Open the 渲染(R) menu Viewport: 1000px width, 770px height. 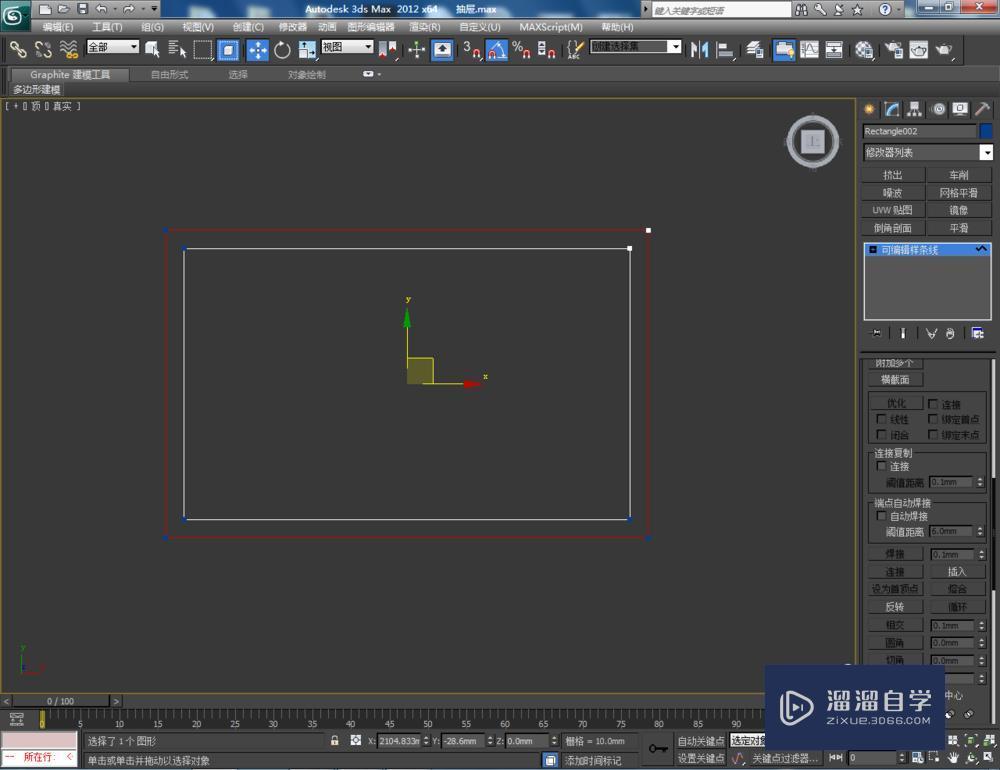click(423, 27)
